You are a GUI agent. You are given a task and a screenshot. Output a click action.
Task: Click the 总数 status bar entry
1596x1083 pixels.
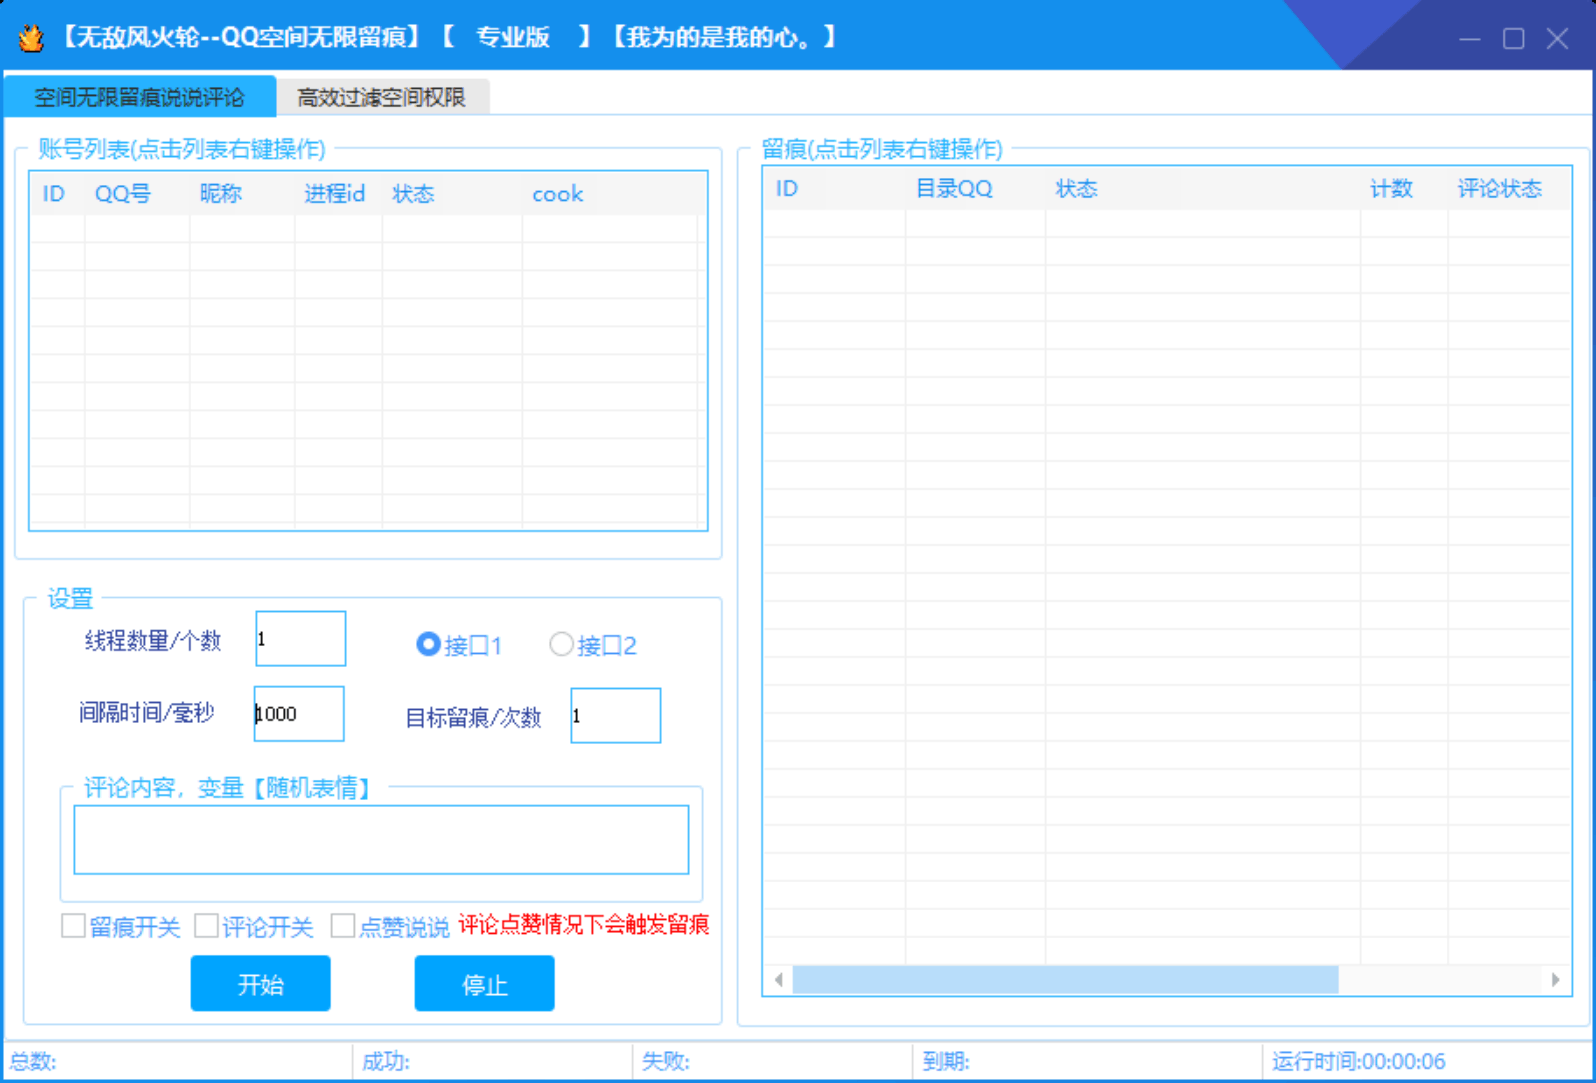(33, 1061)
